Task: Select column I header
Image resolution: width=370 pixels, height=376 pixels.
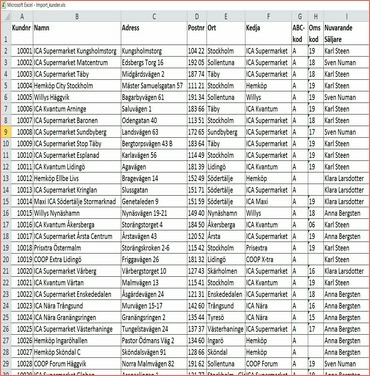Action: pyautogui.click(x=346, y=16)
